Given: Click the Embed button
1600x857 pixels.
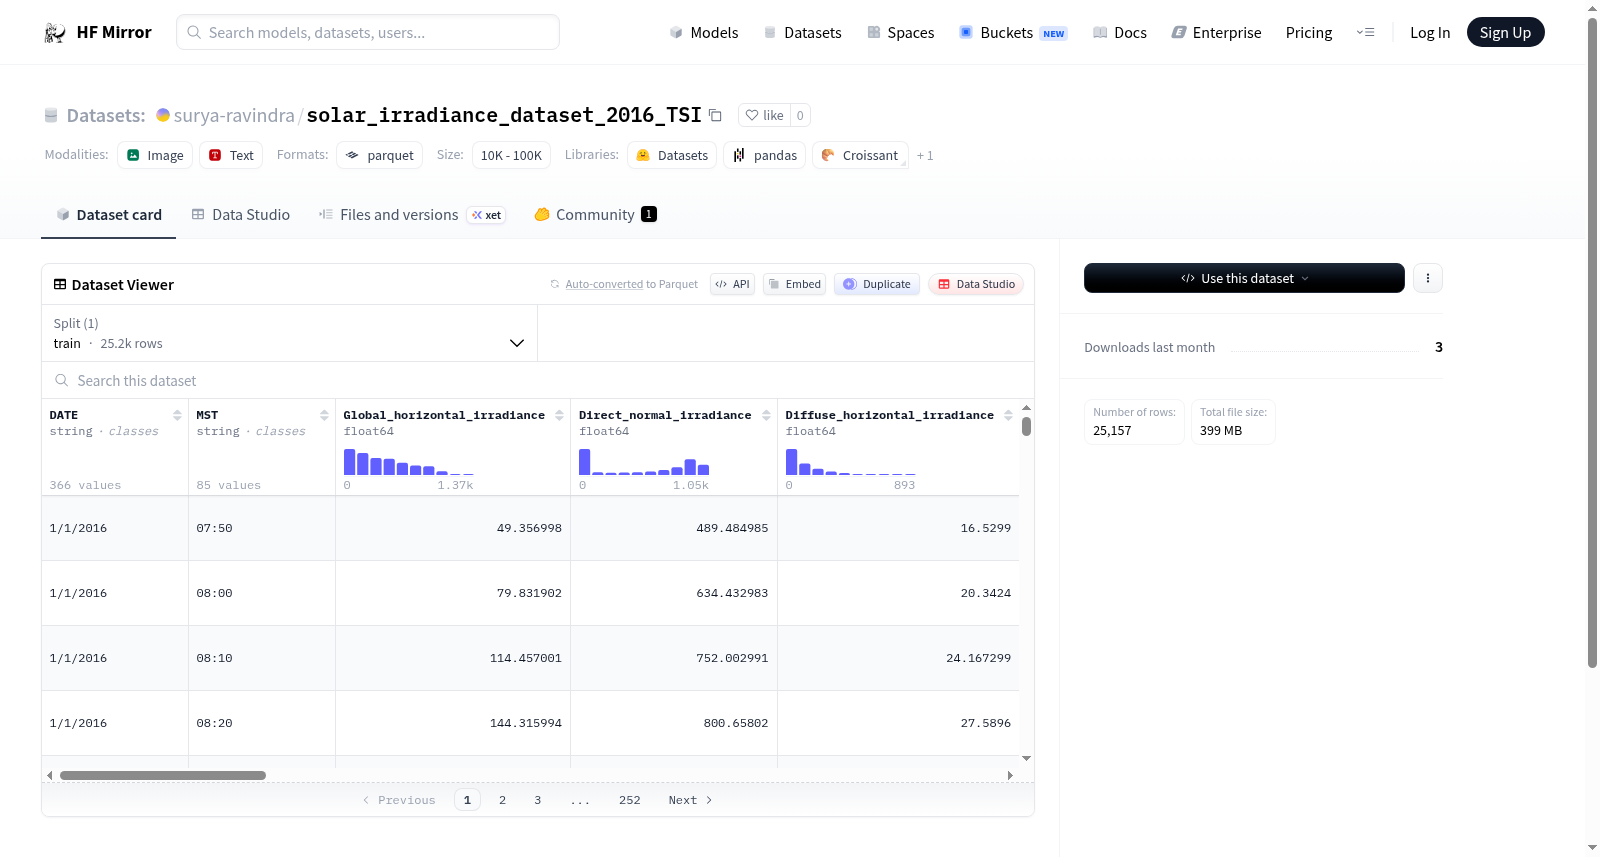Looking at the screenshot, I should (x=795, y=284).
